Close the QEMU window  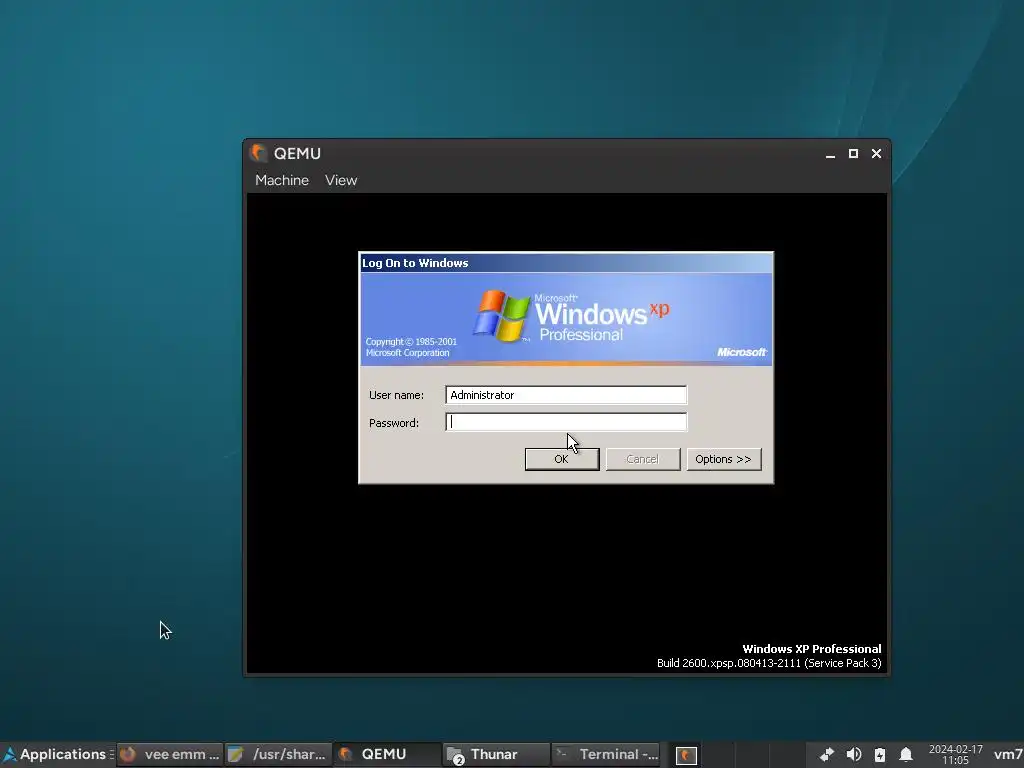(x=876, y=153)
